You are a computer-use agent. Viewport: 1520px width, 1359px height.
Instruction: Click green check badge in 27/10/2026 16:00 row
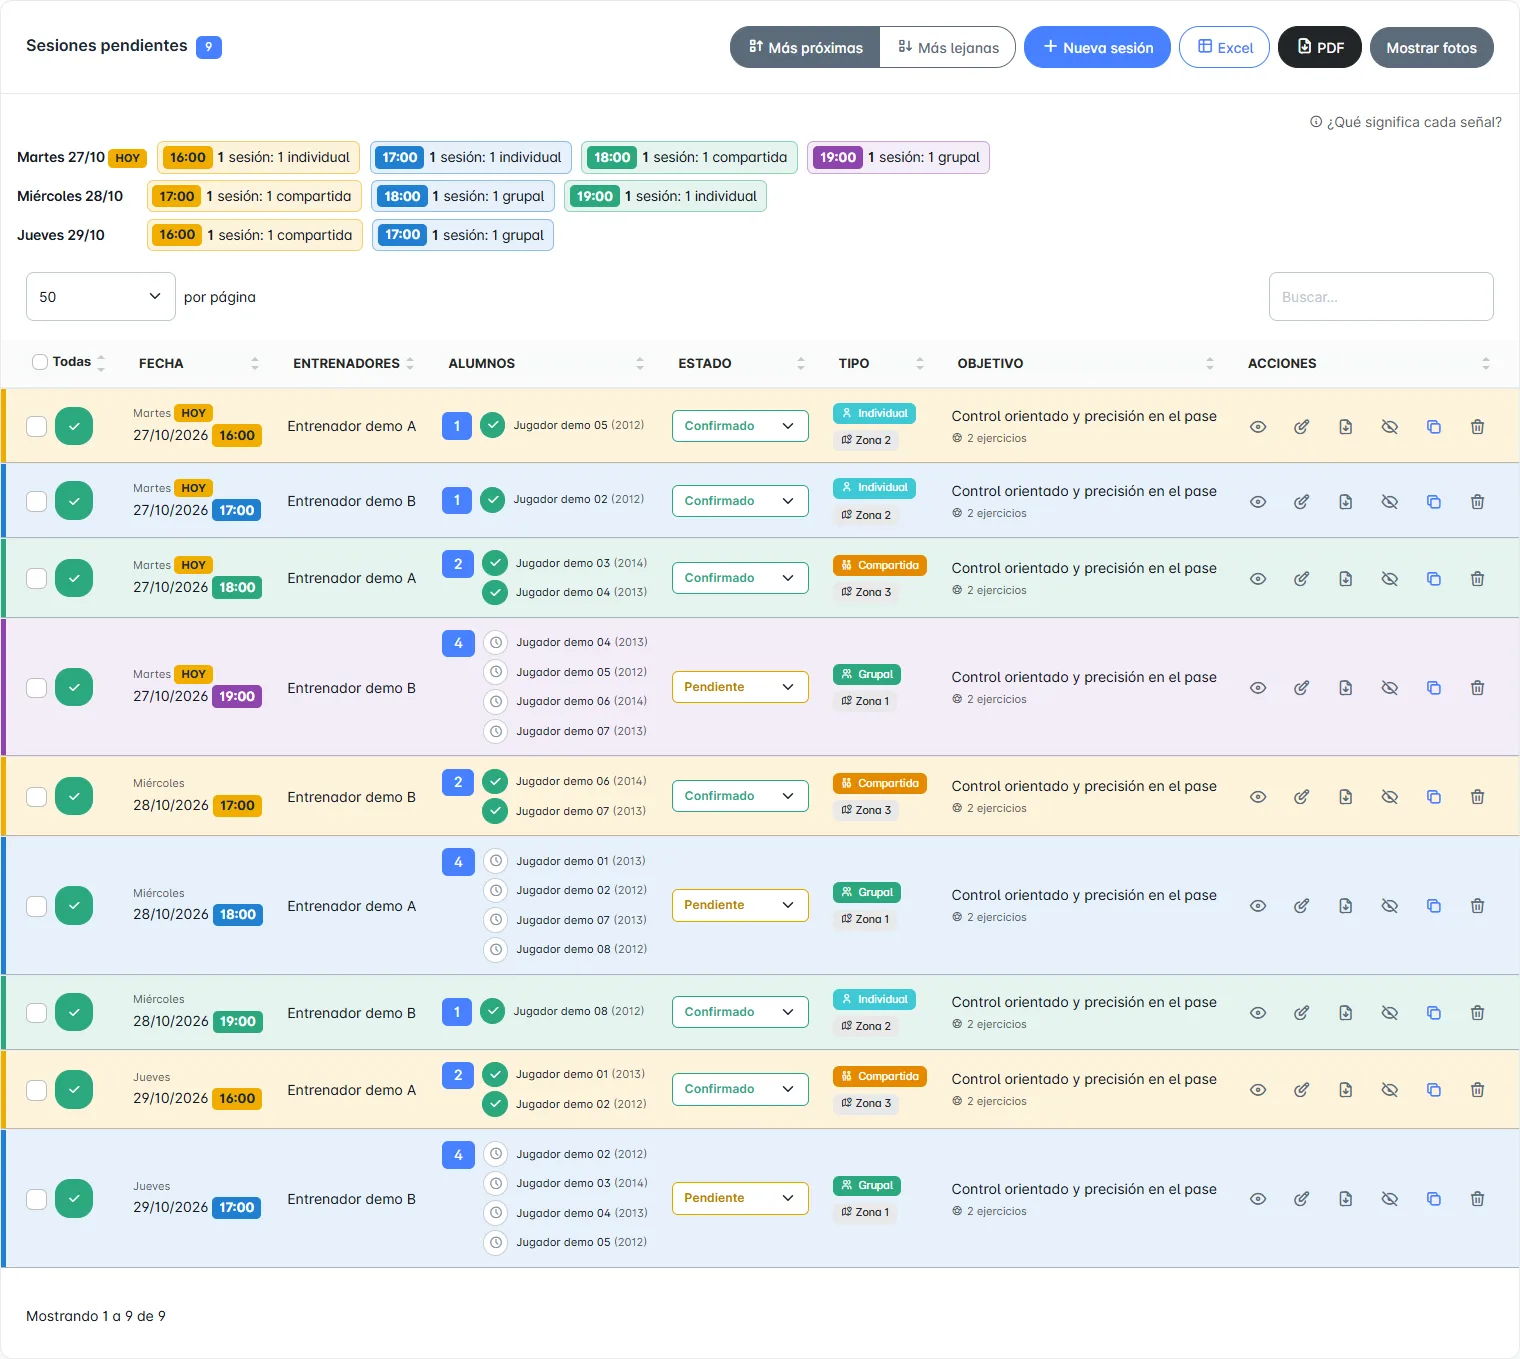click(x=74, y=426)
